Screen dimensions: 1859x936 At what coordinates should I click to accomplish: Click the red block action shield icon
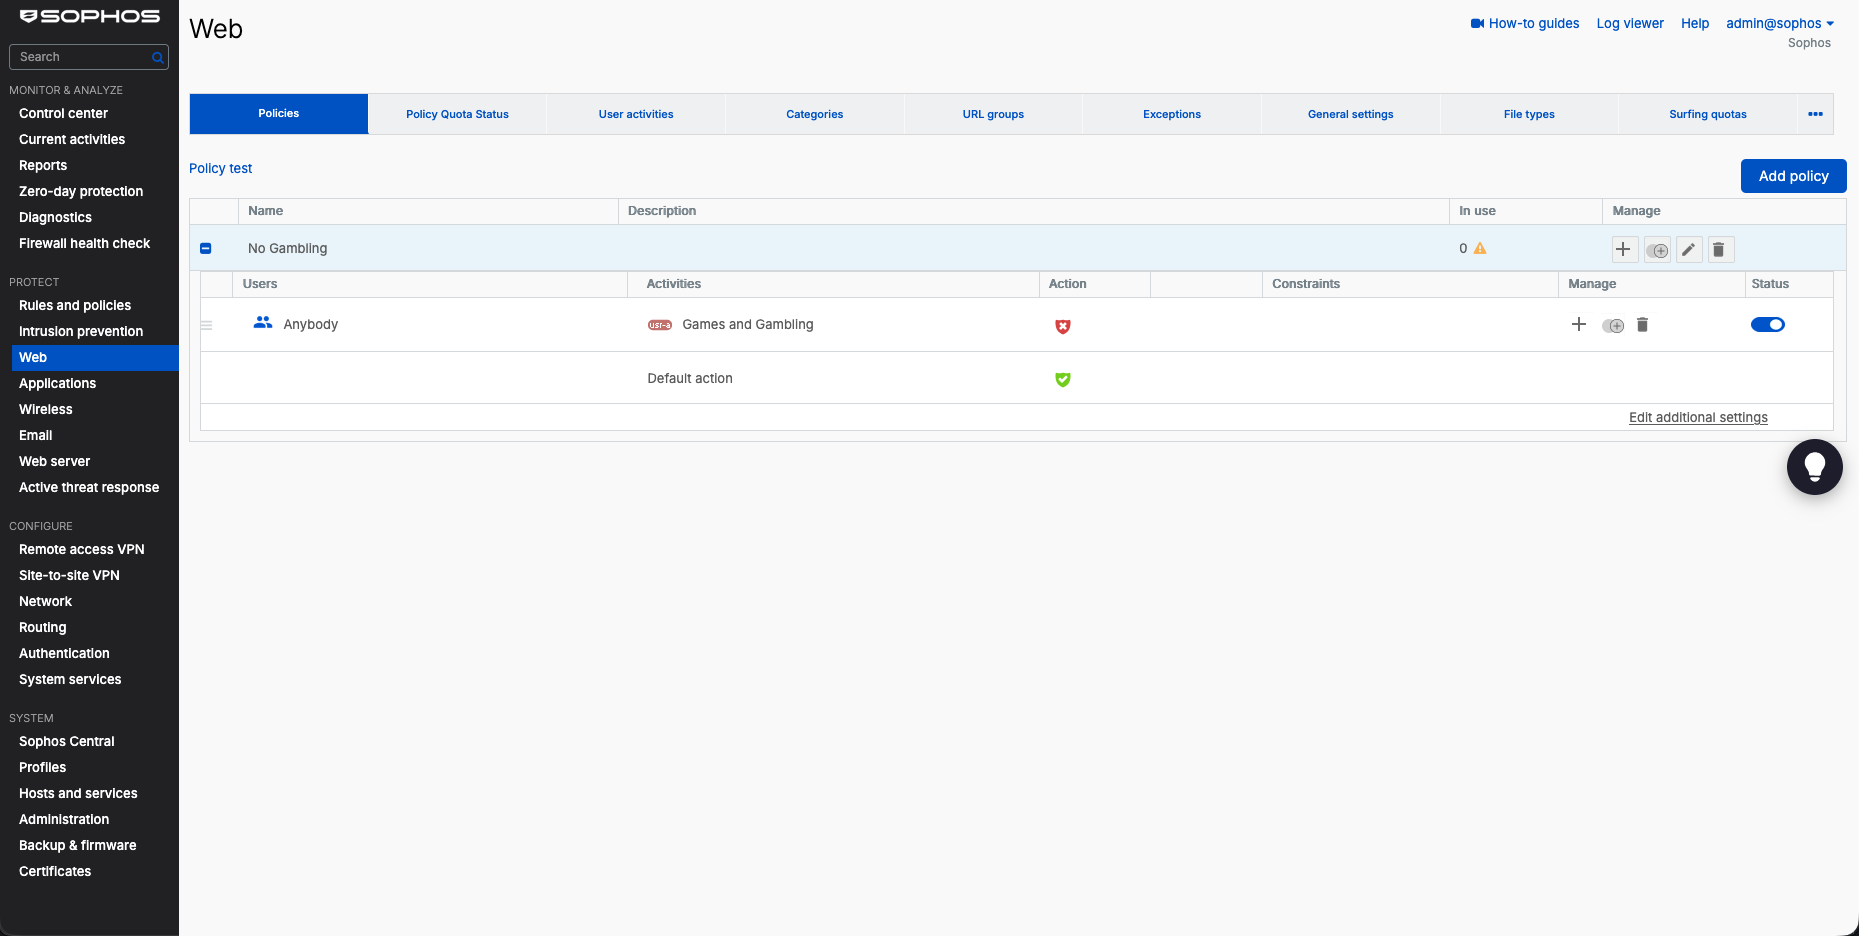(x=1063, y=326)
